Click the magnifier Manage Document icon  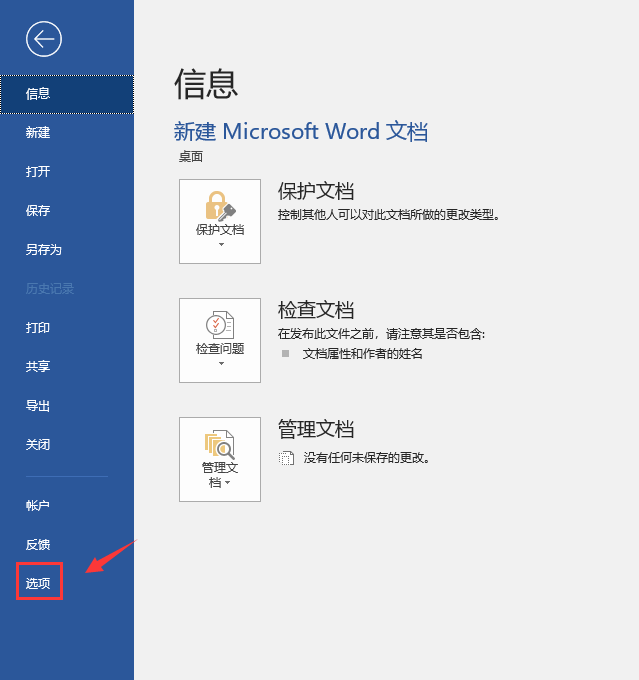[x=220, y=445]
